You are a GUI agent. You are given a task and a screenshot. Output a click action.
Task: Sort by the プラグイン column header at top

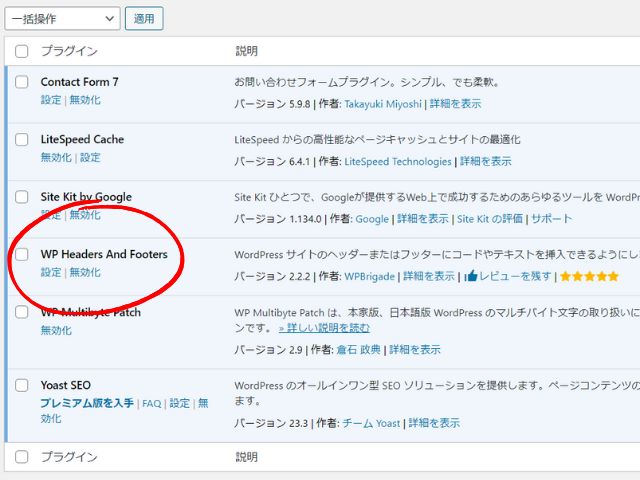[69, 51]
